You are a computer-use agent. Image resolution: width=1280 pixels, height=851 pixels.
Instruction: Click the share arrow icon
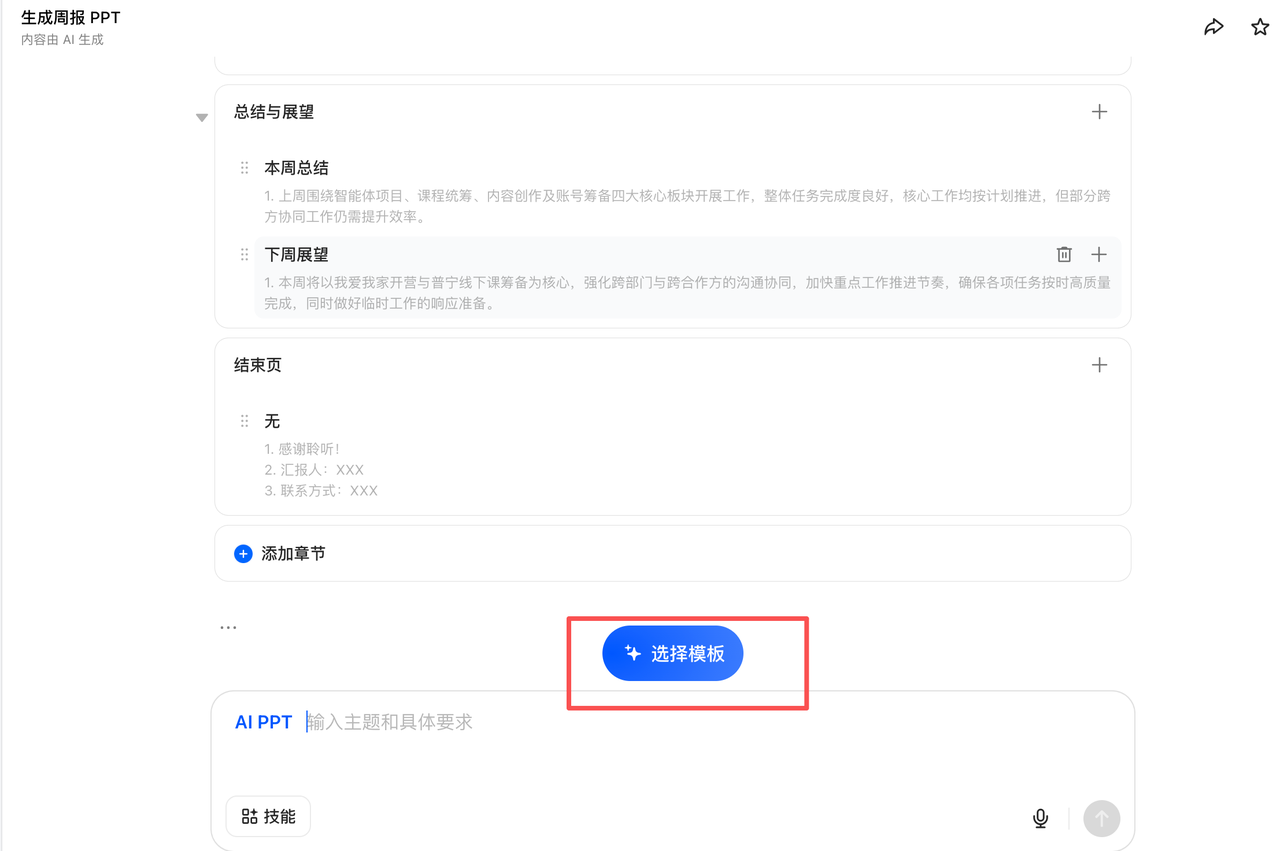[1213, 27]
